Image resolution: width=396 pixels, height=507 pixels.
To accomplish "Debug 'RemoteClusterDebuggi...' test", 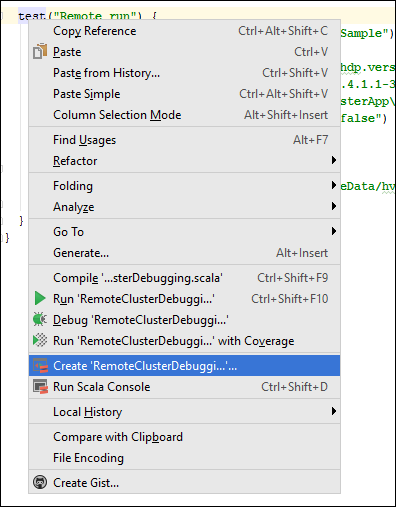I will click(184, 320).
